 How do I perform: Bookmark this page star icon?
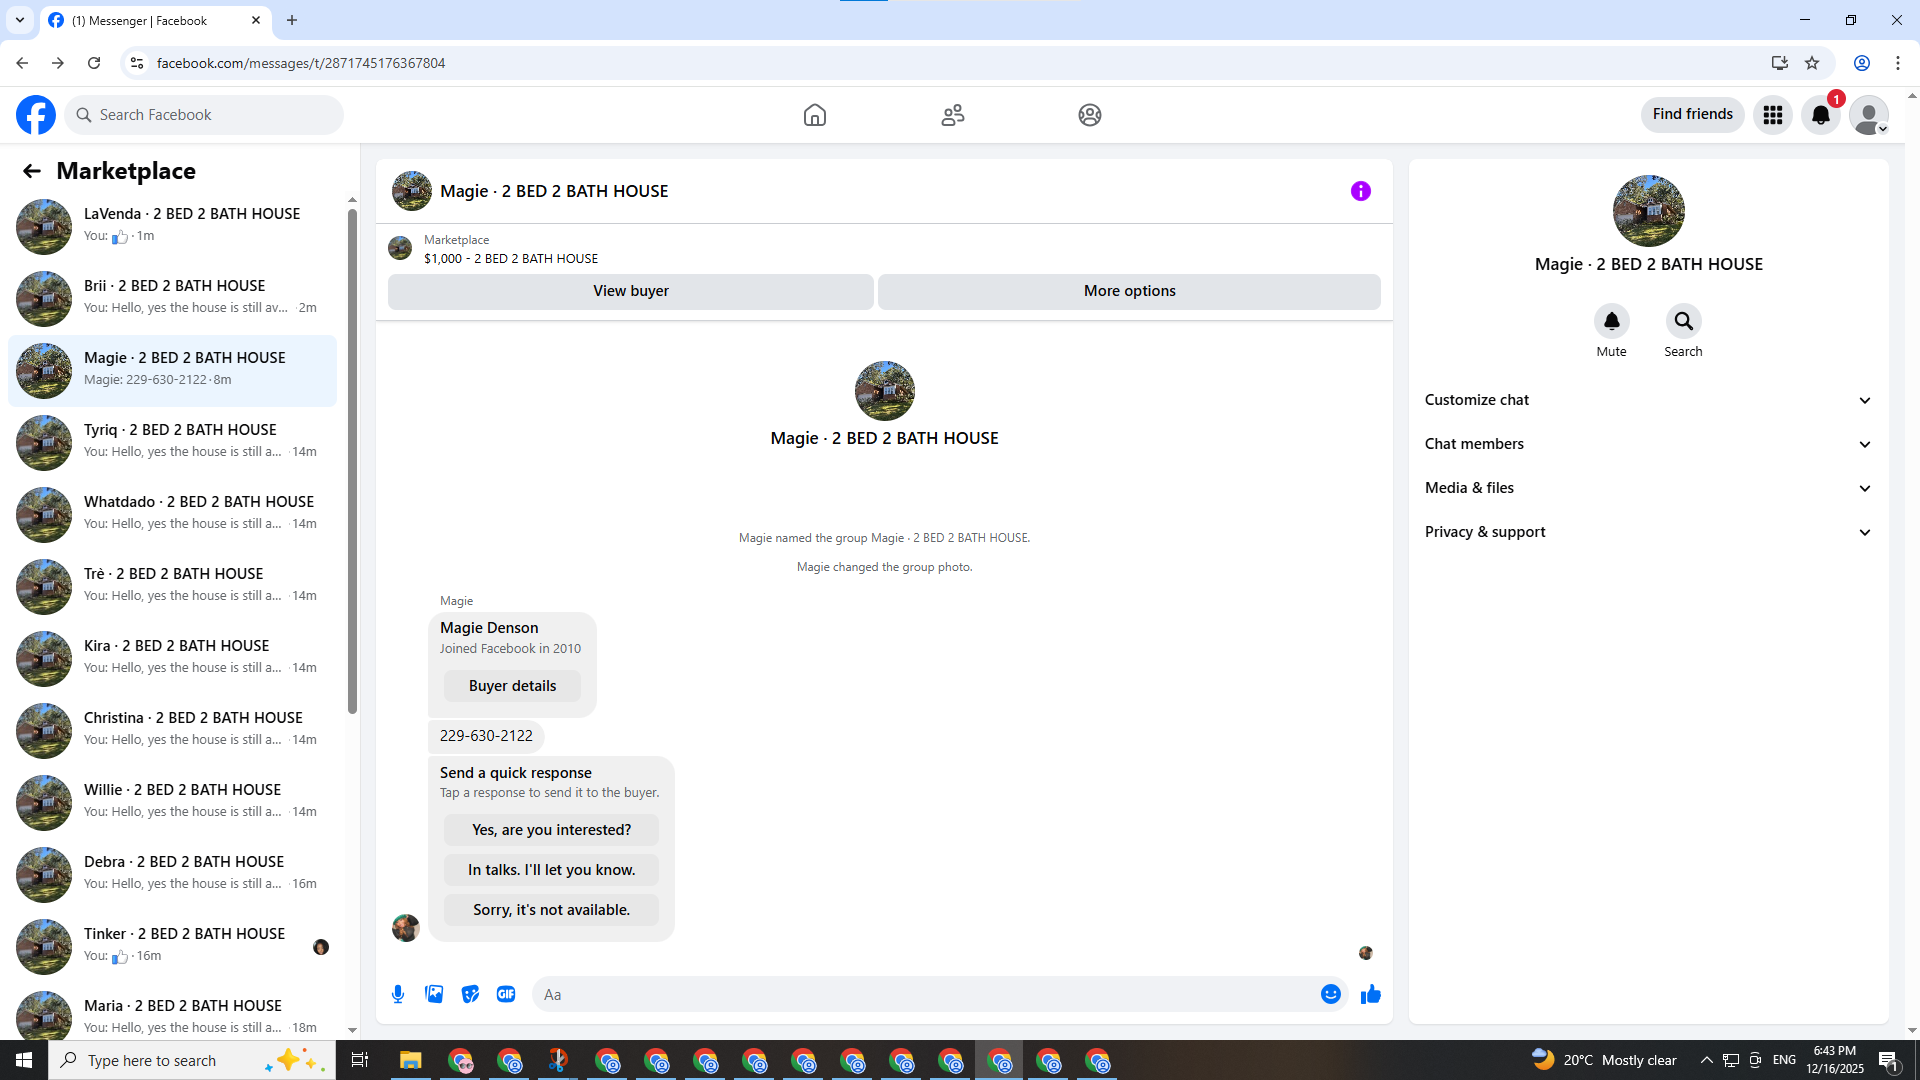click(x=1812, y=63)
